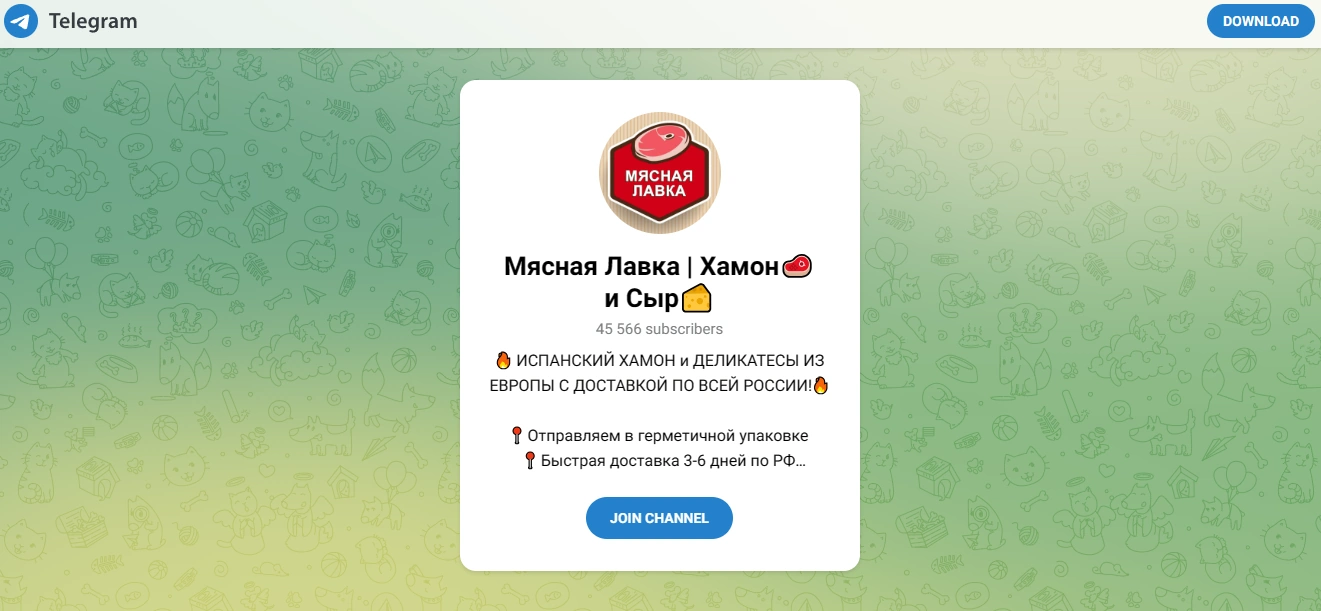1321x611 pixels.
Task: Click the ЕВРОПЫ С ДОСТАВКОЙ ПО ВСЕЙ РОССИИ line
Action: click(651, 384)
